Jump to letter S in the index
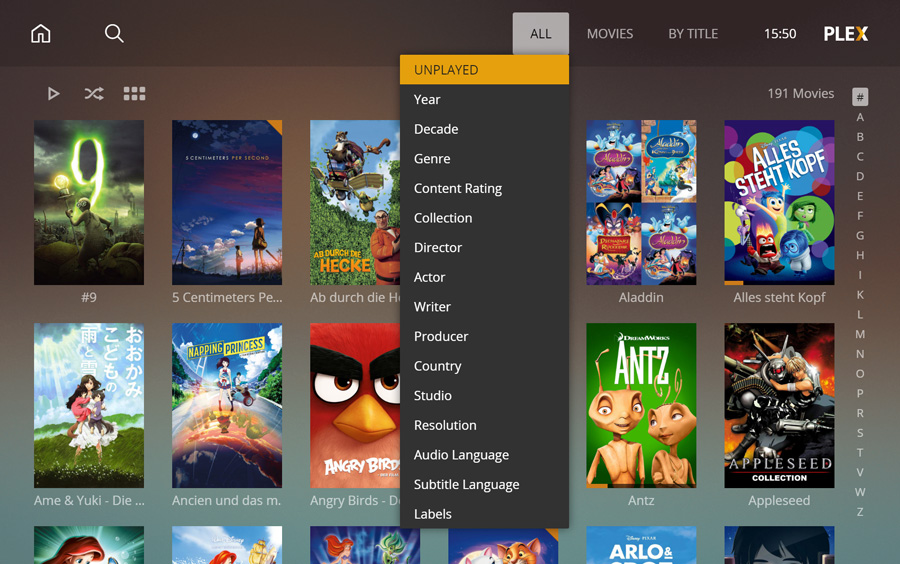The image size is (900, 564). click(x=860, y=433)
